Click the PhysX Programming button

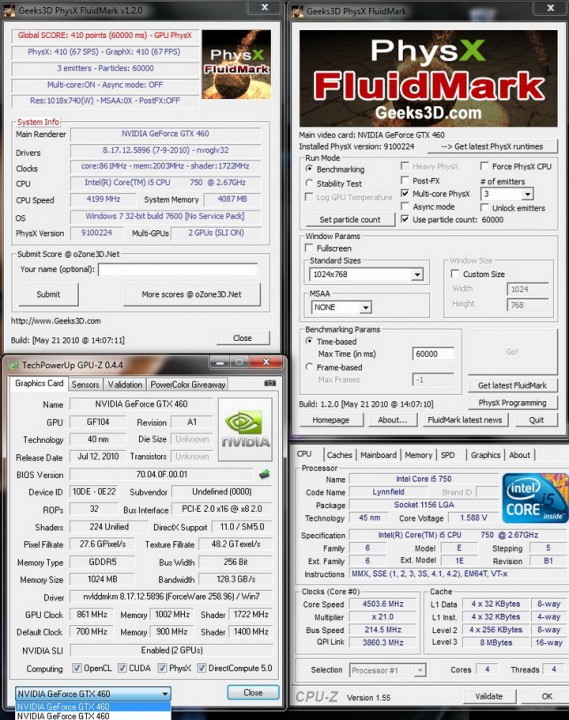[513, 403]
